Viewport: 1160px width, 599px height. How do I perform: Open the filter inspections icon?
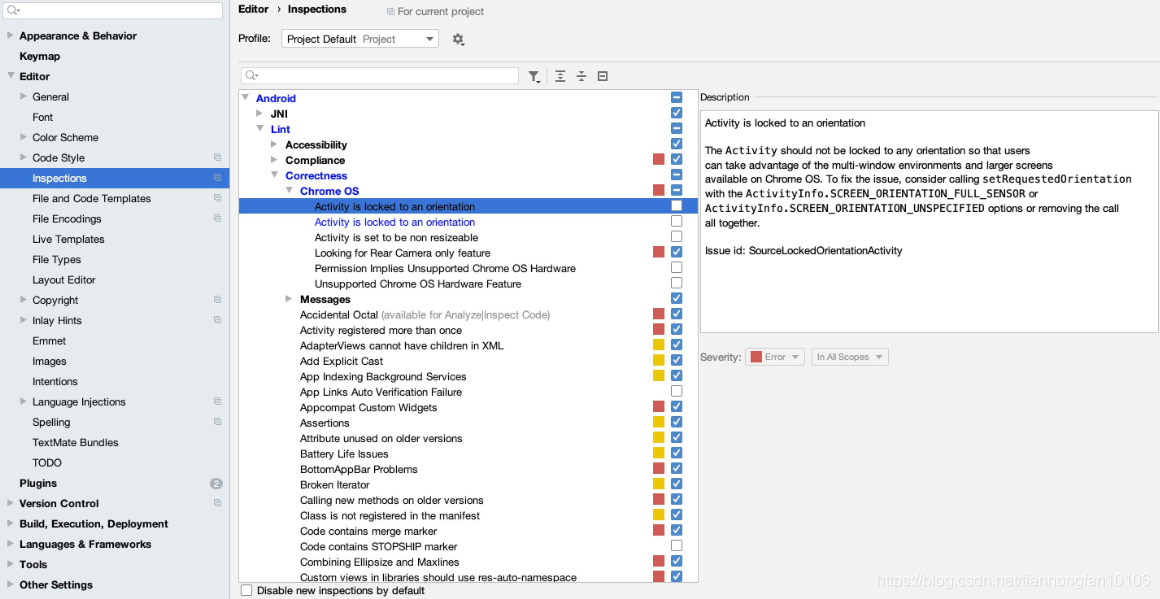[x=535, y=76]
